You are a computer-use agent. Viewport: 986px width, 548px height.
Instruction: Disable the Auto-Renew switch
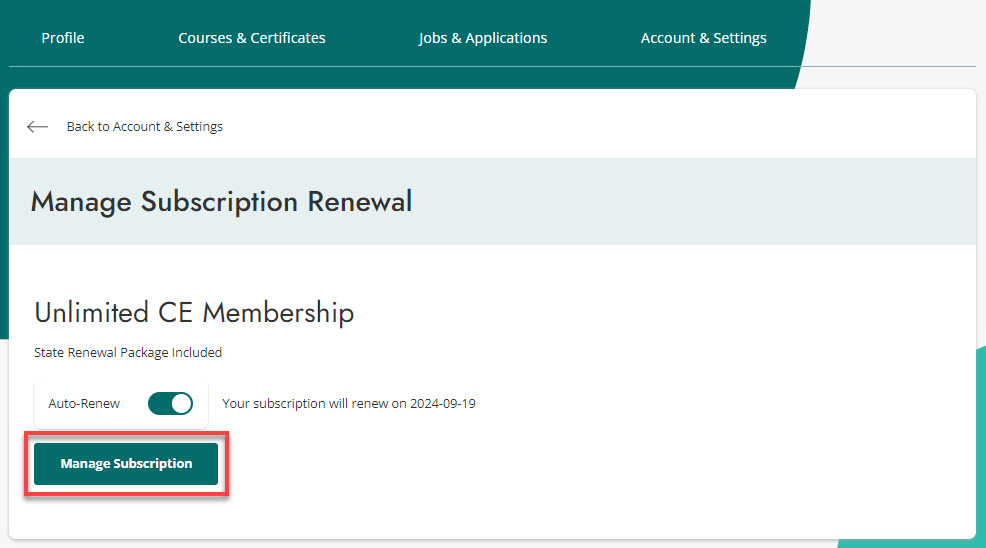coord(170,404)
